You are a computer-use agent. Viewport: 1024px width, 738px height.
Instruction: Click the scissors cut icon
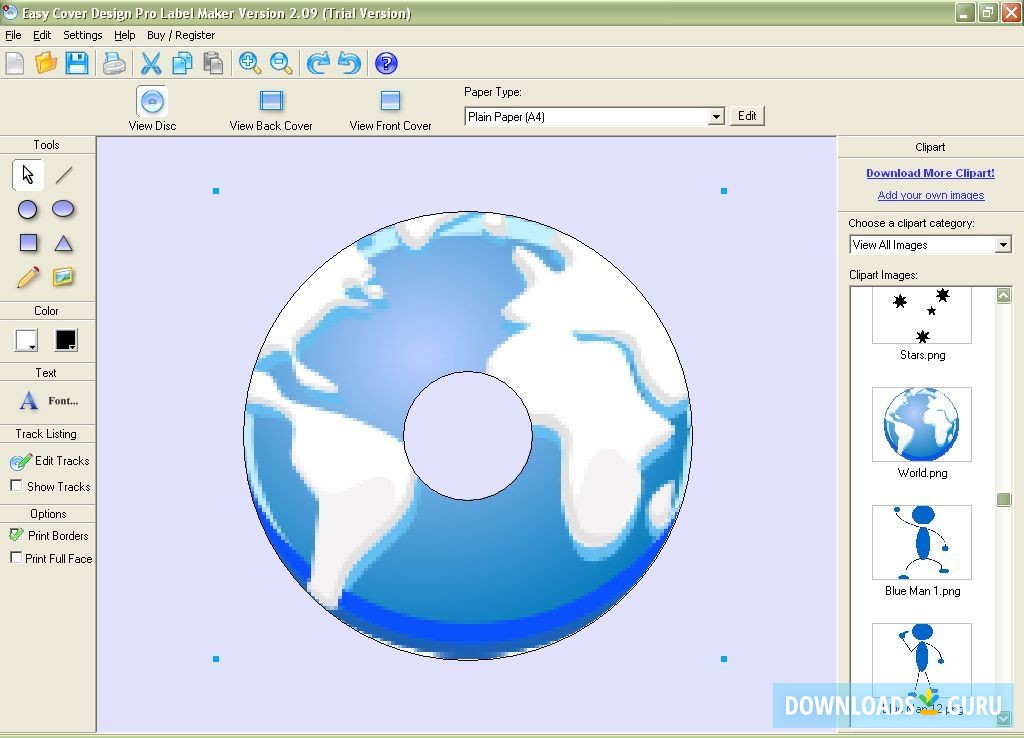[x=151, y=64]
